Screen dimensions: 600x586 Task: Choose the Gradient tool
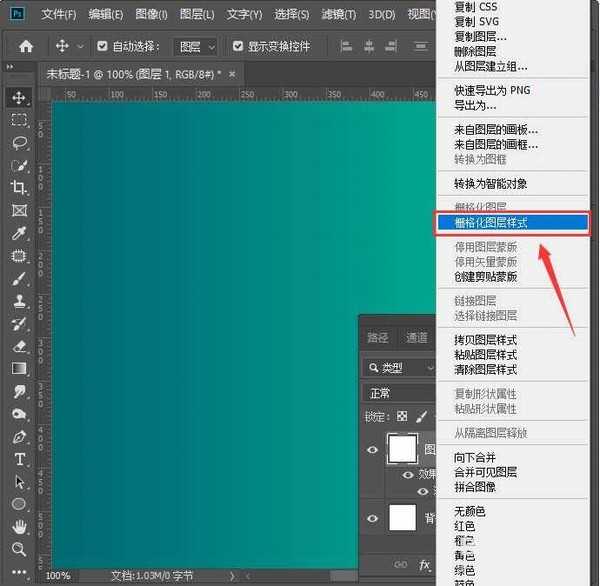point(18,369)
